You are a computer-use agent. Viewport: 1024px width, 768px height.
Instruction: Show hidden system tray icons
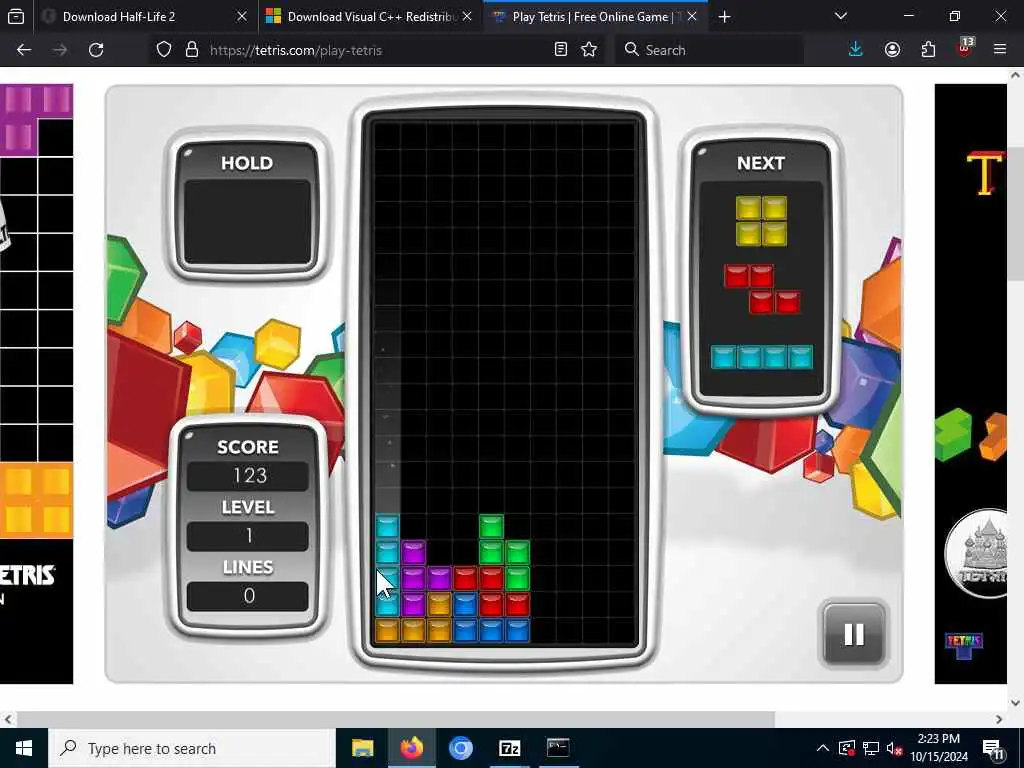click(823, 748)
